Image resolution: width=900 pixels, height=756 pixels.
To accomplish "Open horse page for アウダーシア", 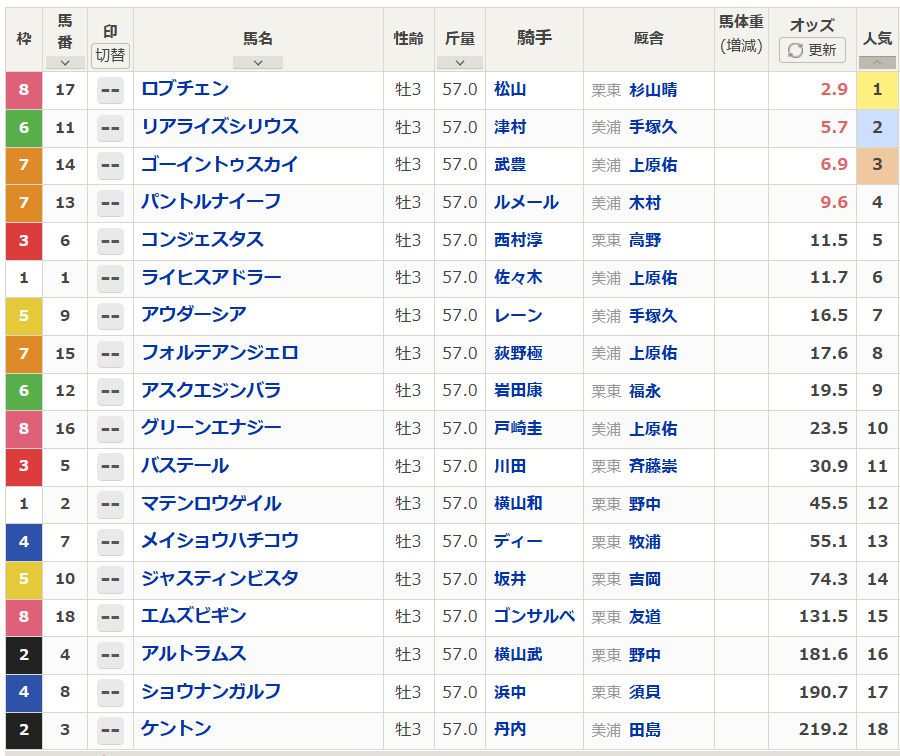I will coord(194,315).
